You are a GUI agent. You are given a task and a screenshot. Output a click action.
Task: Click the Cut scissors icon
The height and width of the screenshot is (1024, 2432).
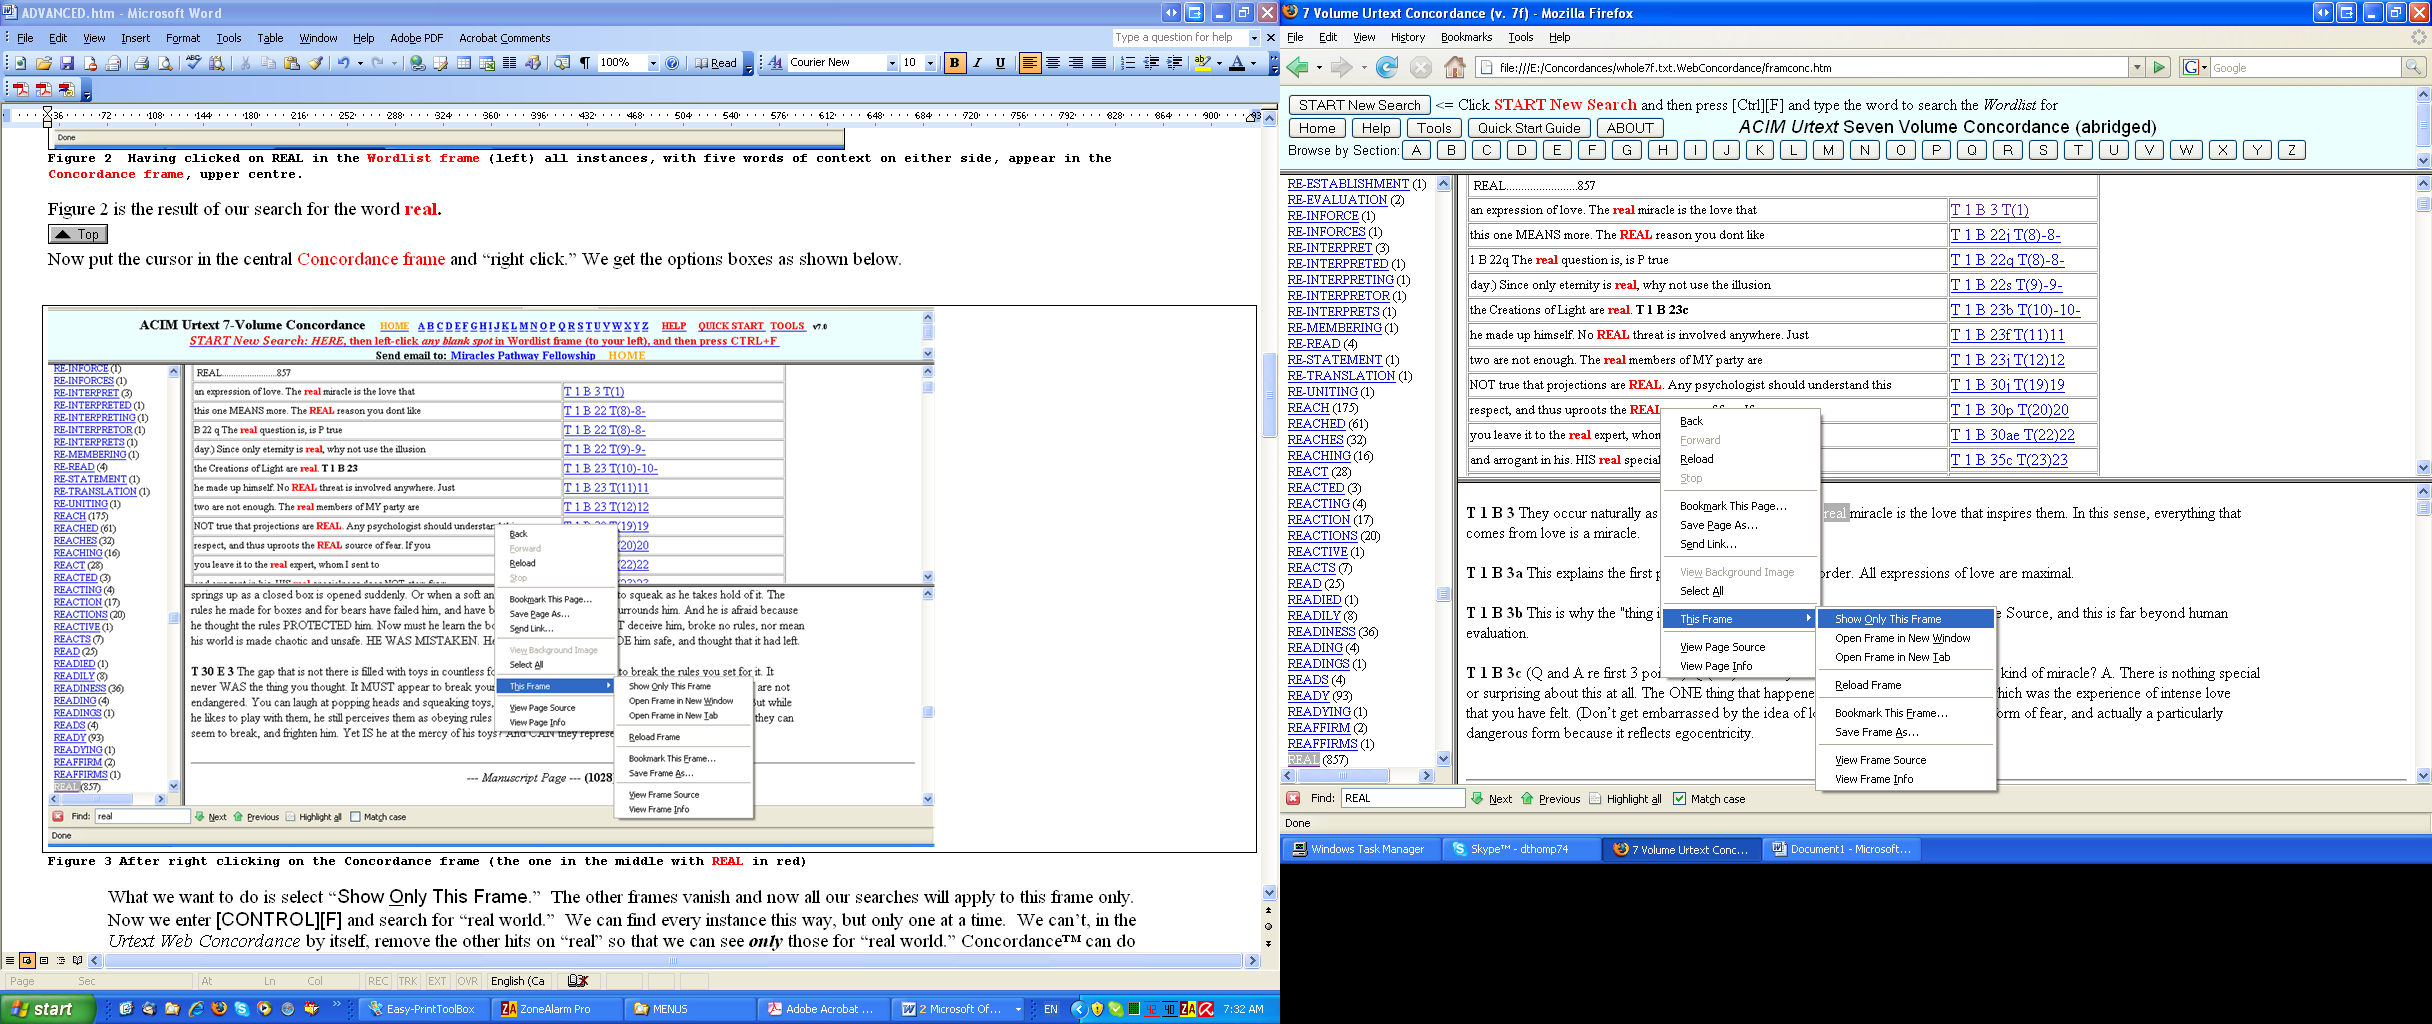coord(245,63)
